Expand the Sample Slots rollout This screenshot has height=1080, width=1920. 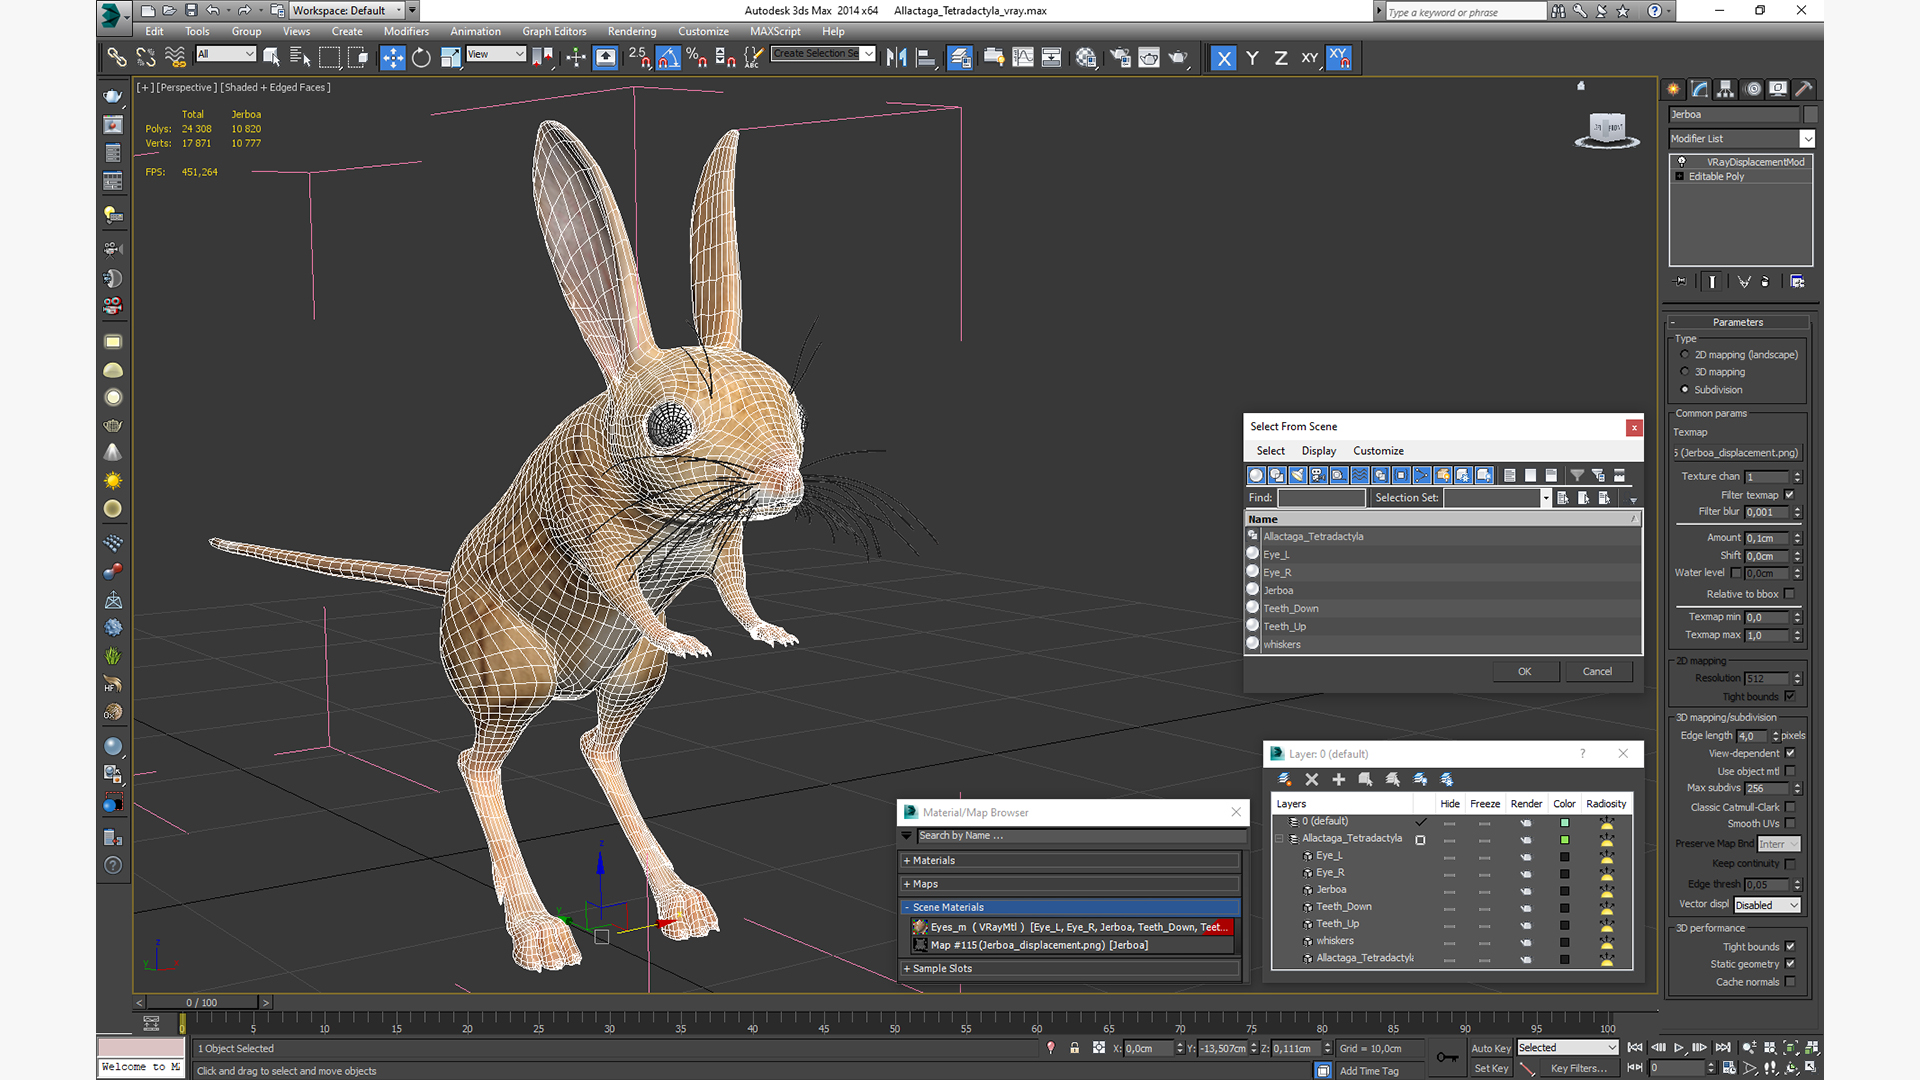[x=1070, y=968]
